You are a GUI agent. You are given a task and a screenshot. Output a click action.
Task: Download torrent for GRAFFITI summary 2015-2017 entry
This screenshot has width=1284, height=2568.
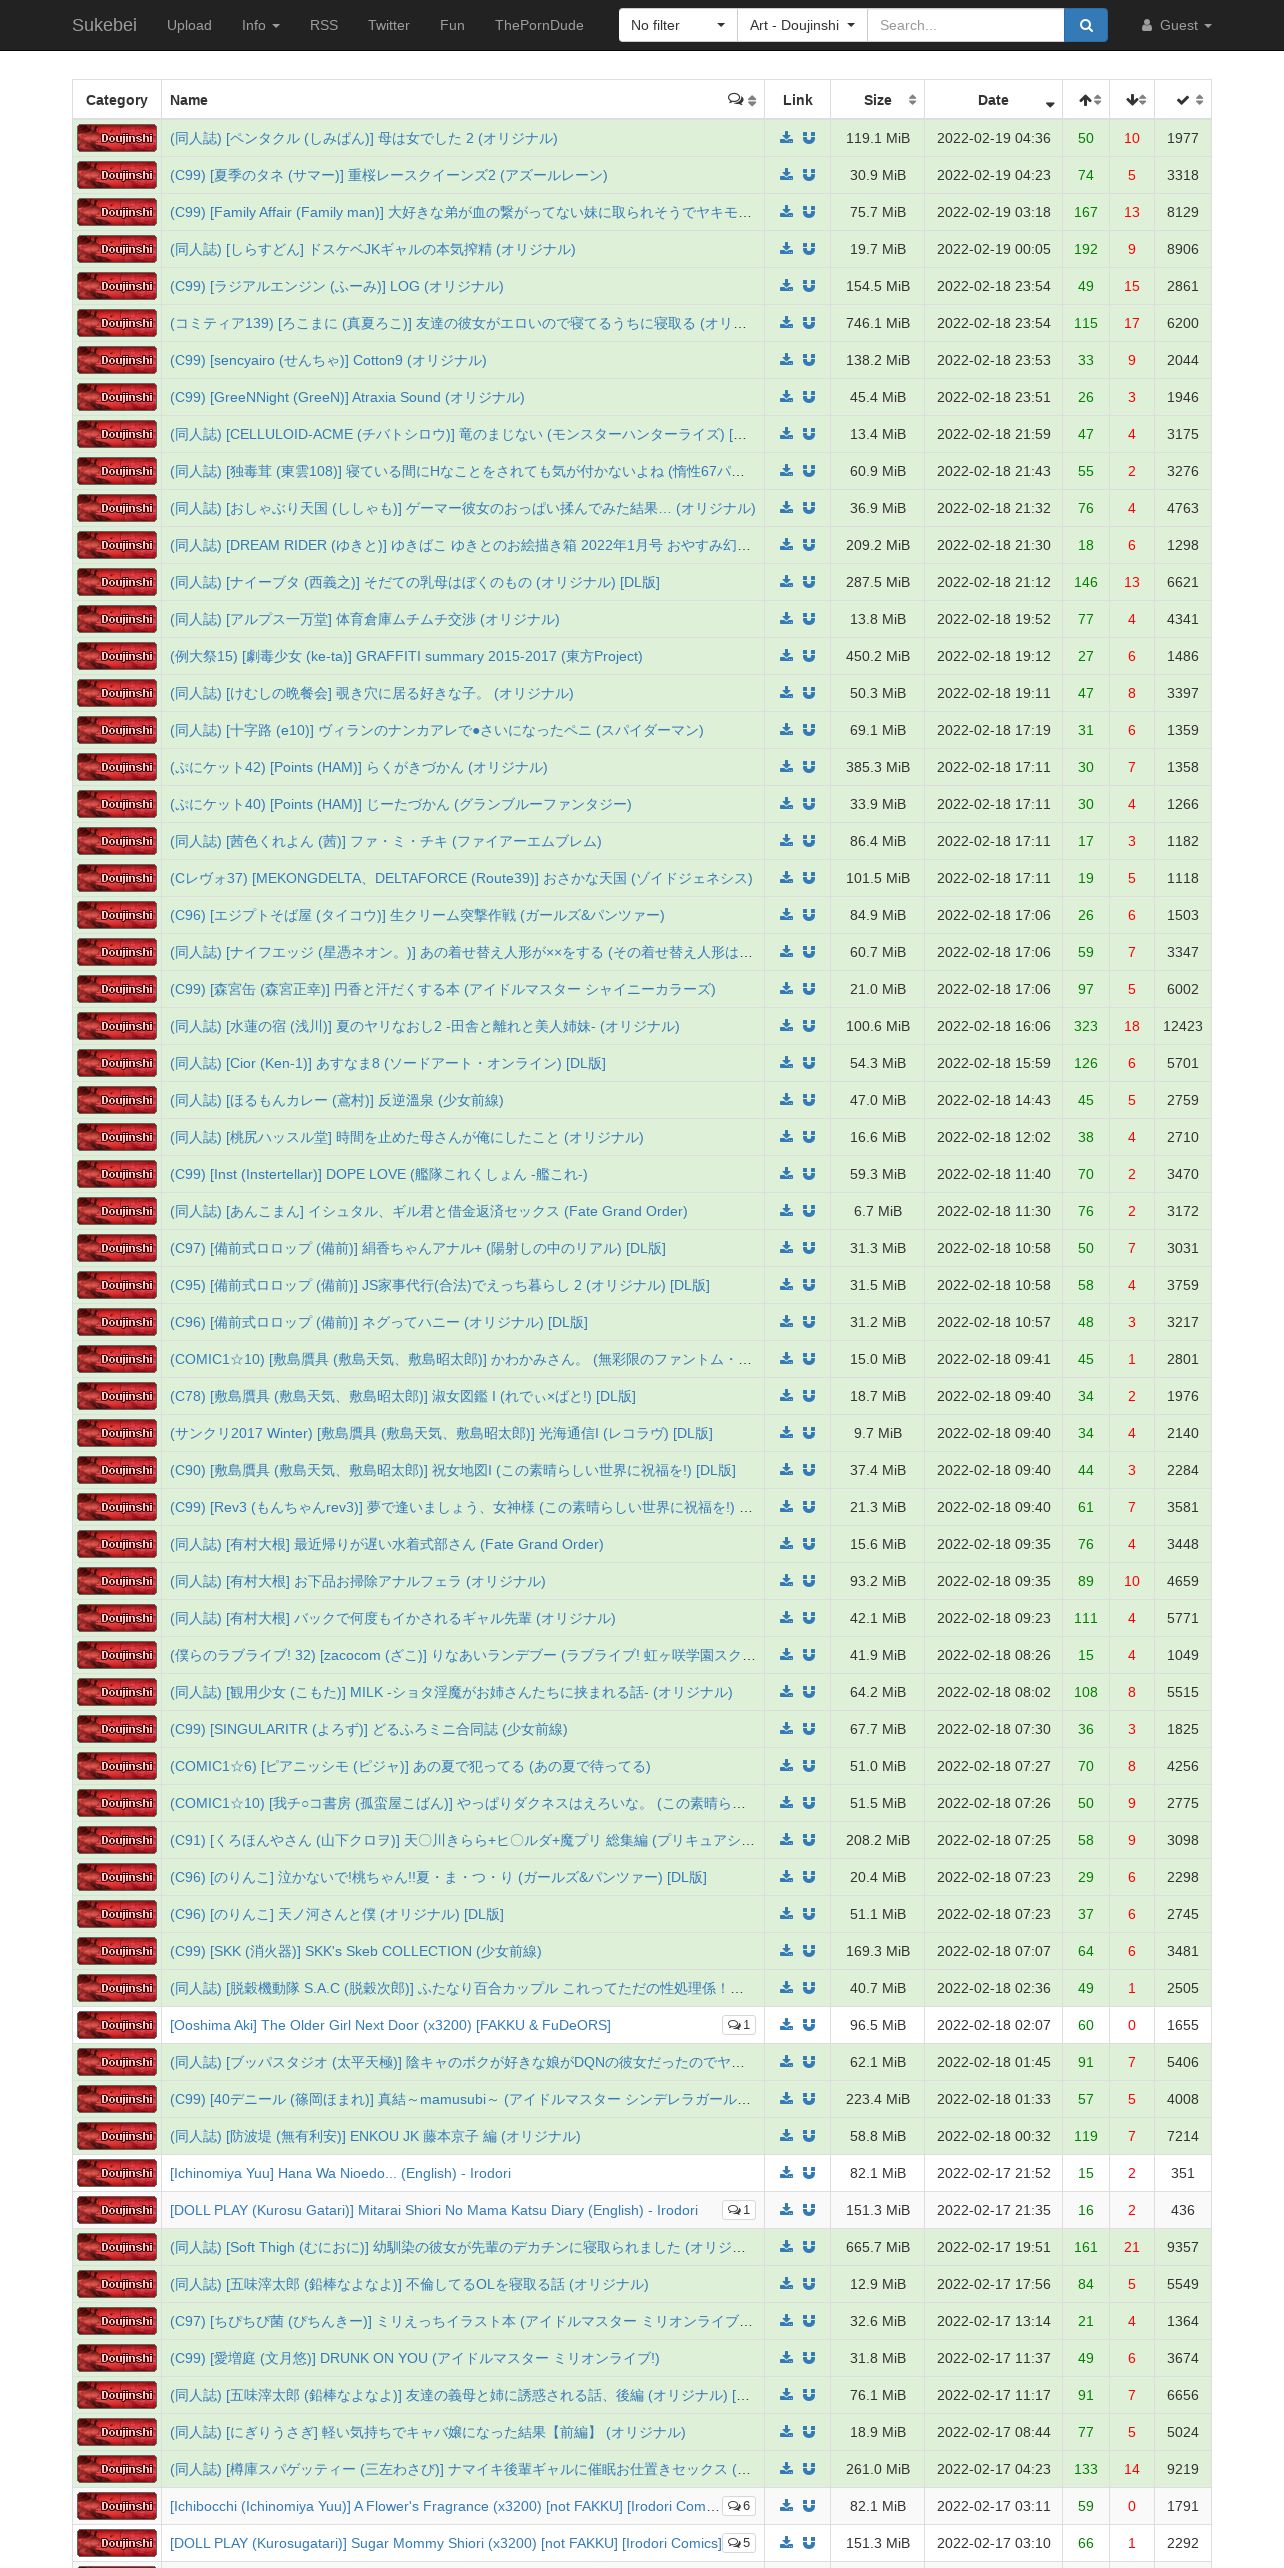coord(787,656)
